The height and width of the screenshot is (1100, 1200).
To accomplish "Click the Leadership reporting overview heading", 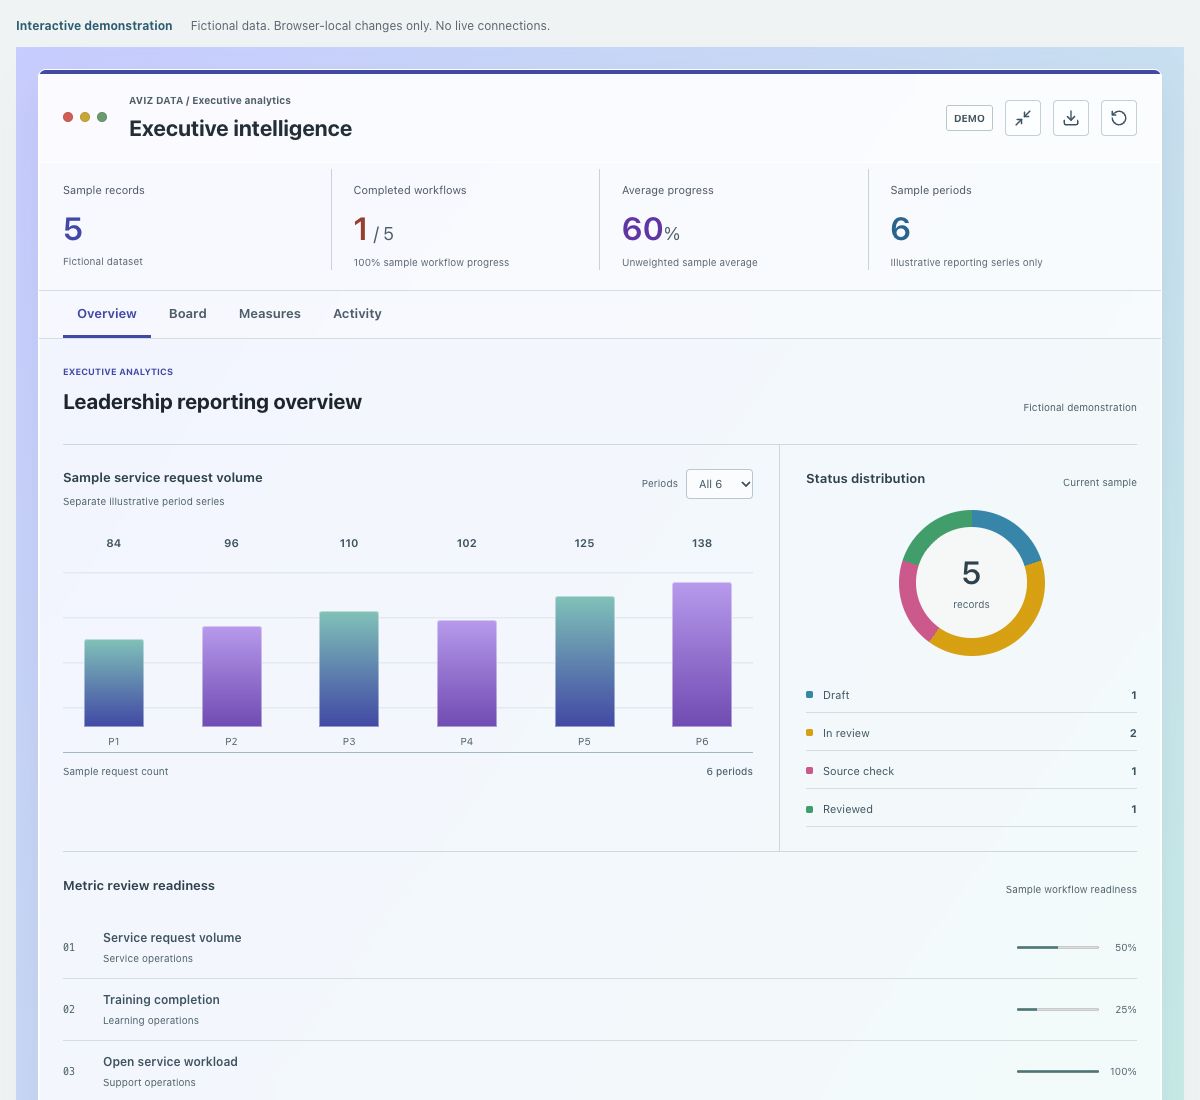I will click(x=212, y=402).
